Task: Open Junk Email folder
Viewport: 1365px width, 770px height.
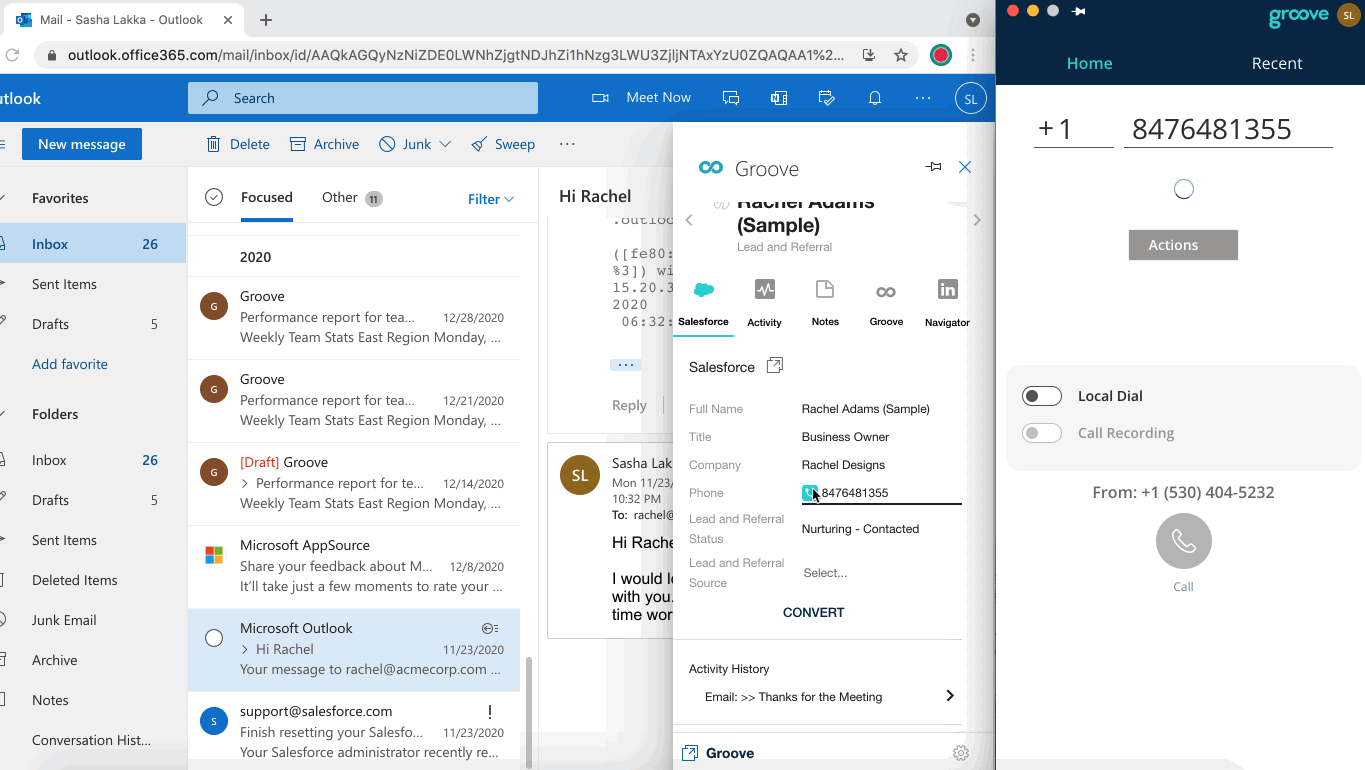Action: (x=64, y=620)
